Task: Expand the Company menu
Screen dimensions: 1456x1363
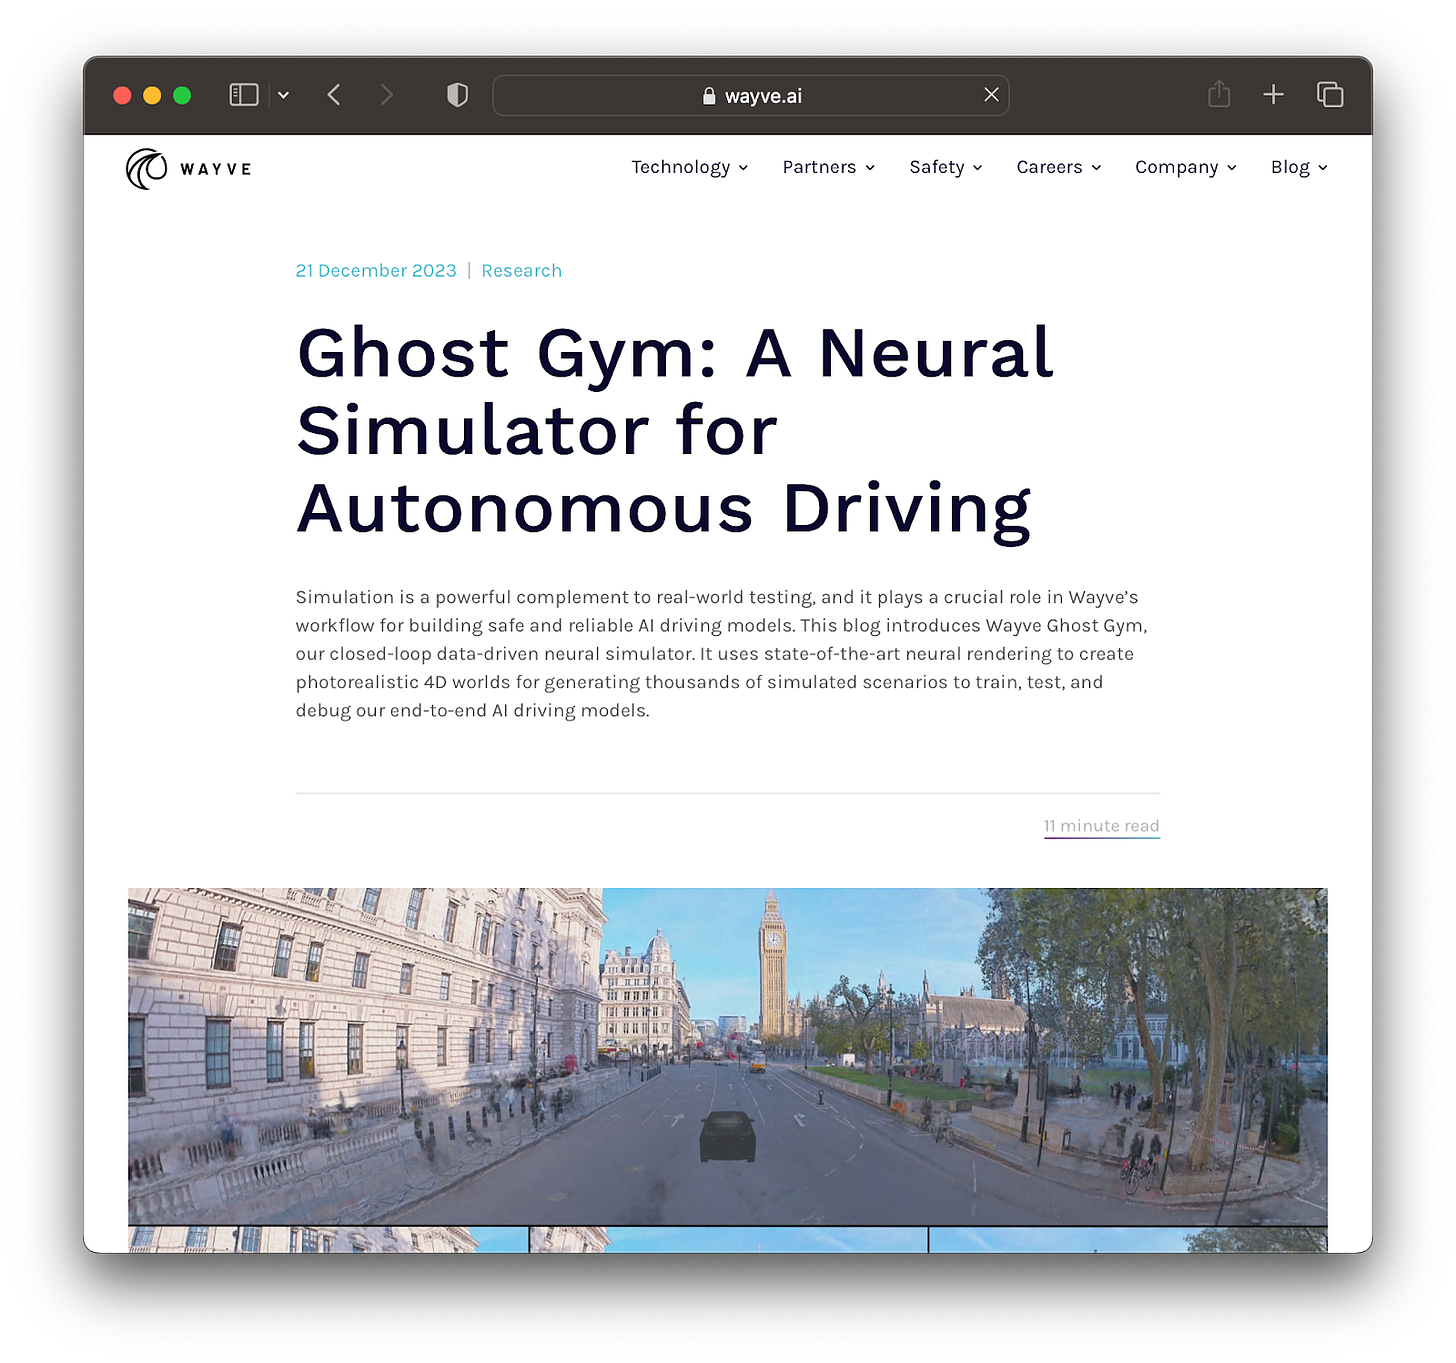Action: point(1186,167)
